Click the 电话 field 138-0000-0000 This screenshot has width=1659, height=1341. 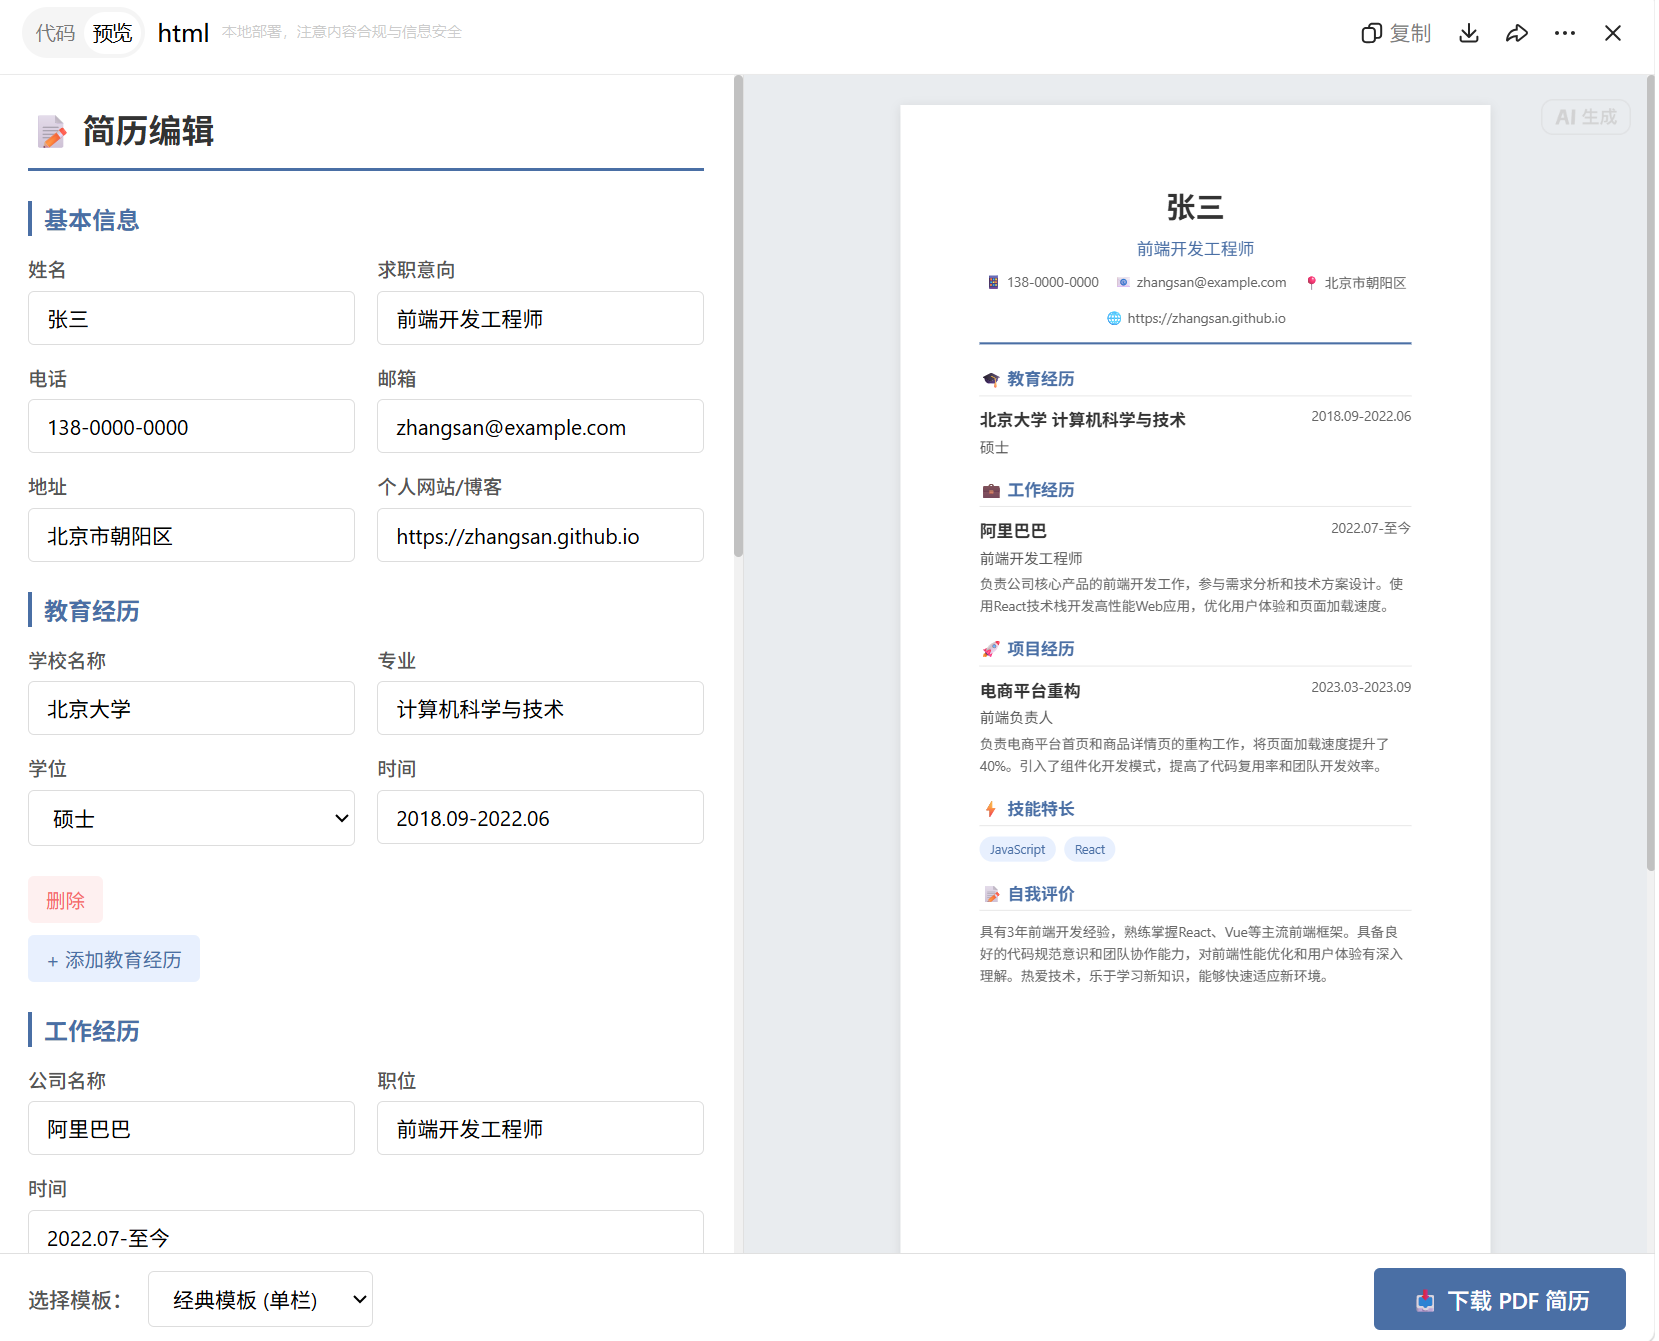[191, 426]
